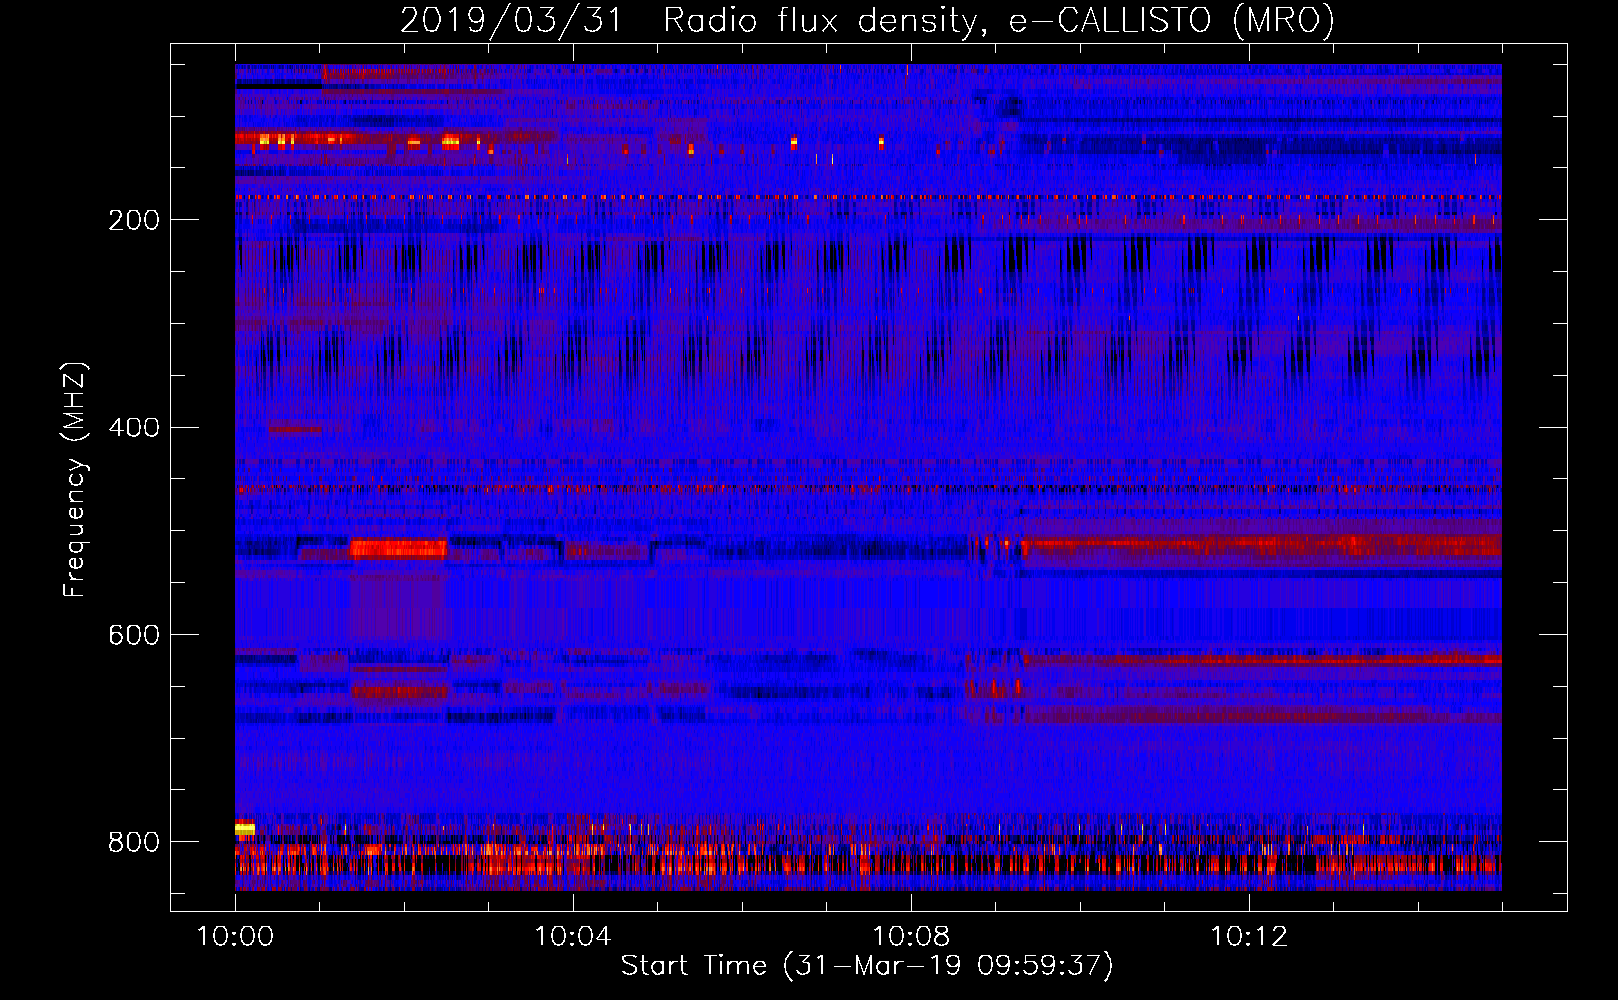Click the 'Frequency (MHZ)' y-axis label

click(x=74, y=479)
